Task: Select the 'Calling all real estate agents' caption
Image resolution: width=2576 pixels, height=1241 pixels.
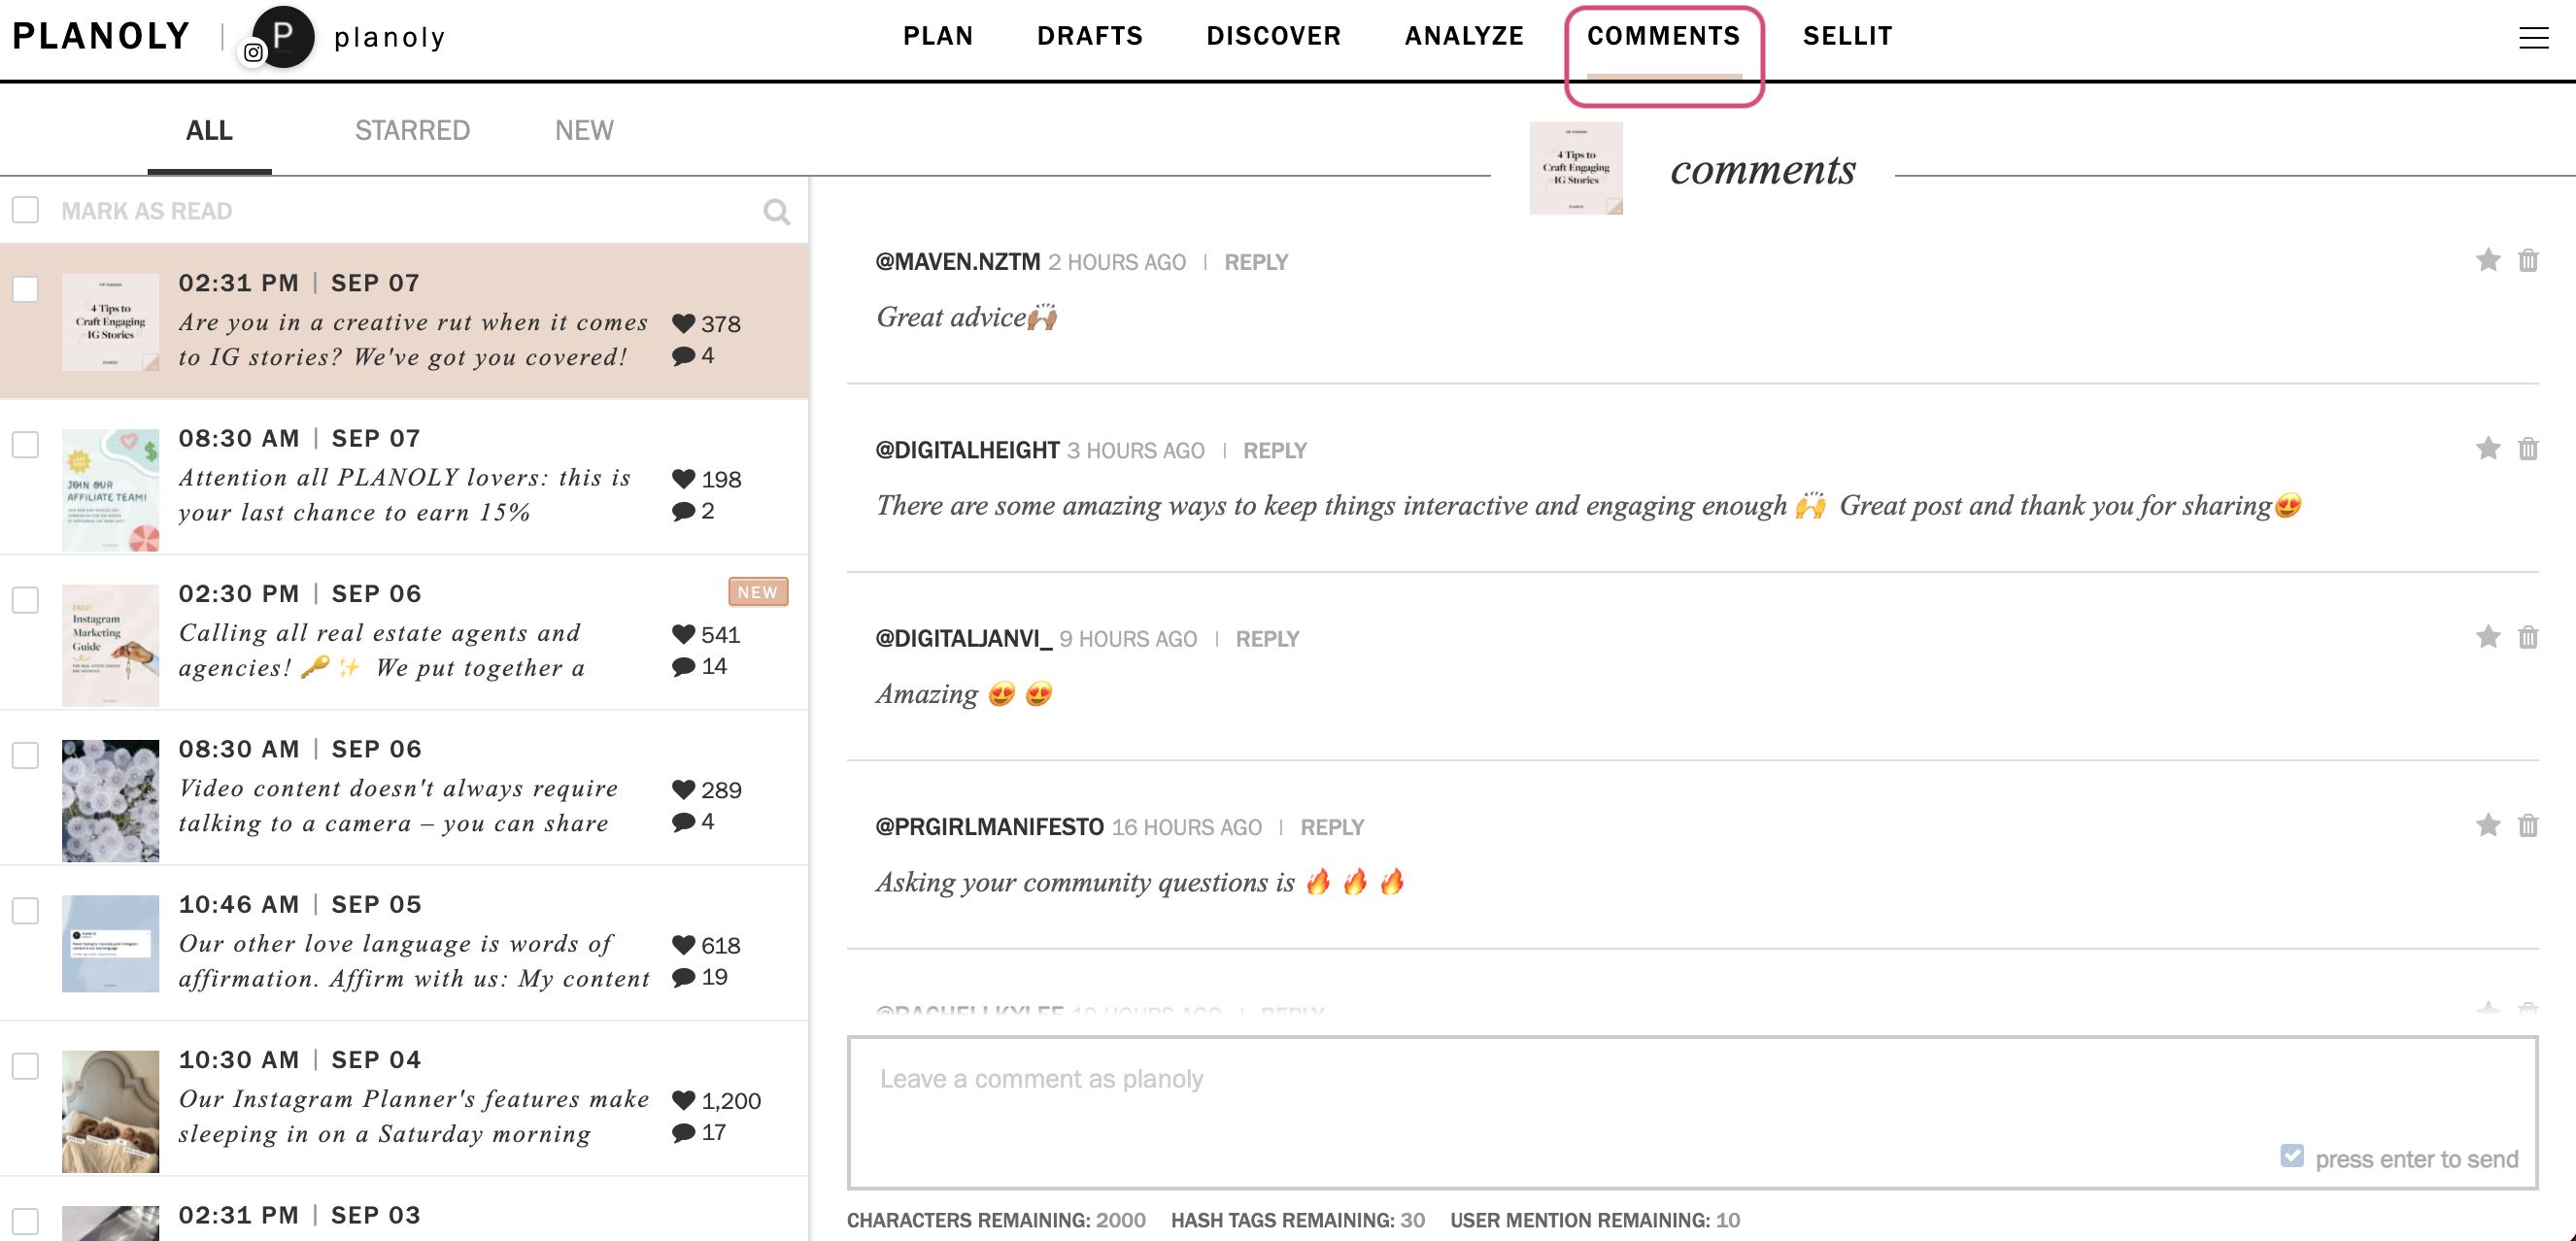Action: (383, 650)
